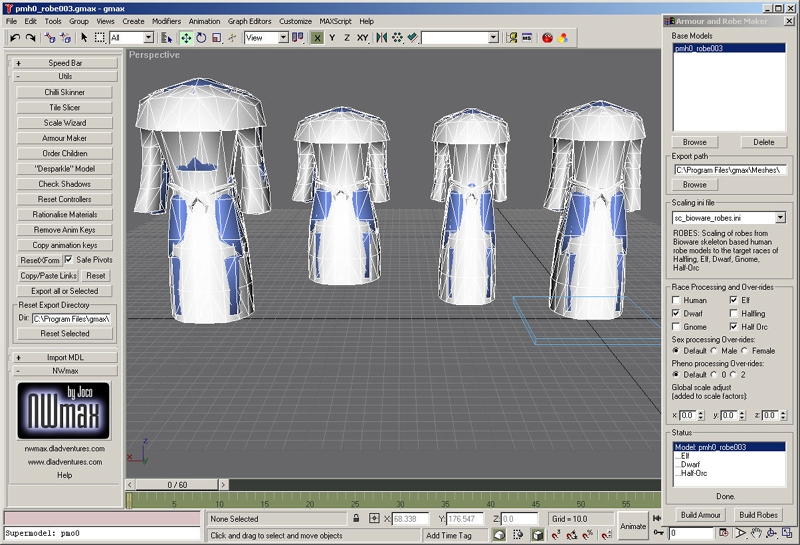Select the Select and Move tool
The height and width of the screenshot is (545, 800).
coord(186,38)
